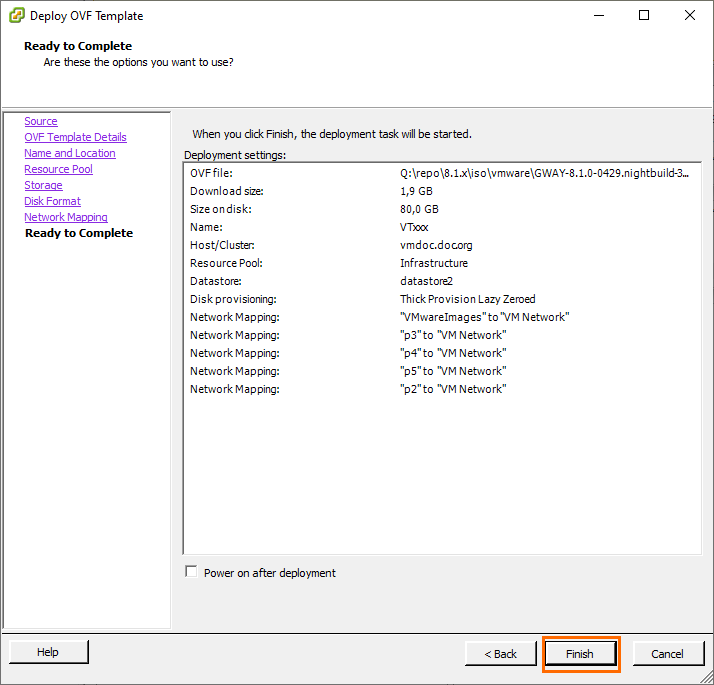Cancel the OVF deployment wizard
The height and width of the screenshot is (685, 714).
(x=667, y=654)
